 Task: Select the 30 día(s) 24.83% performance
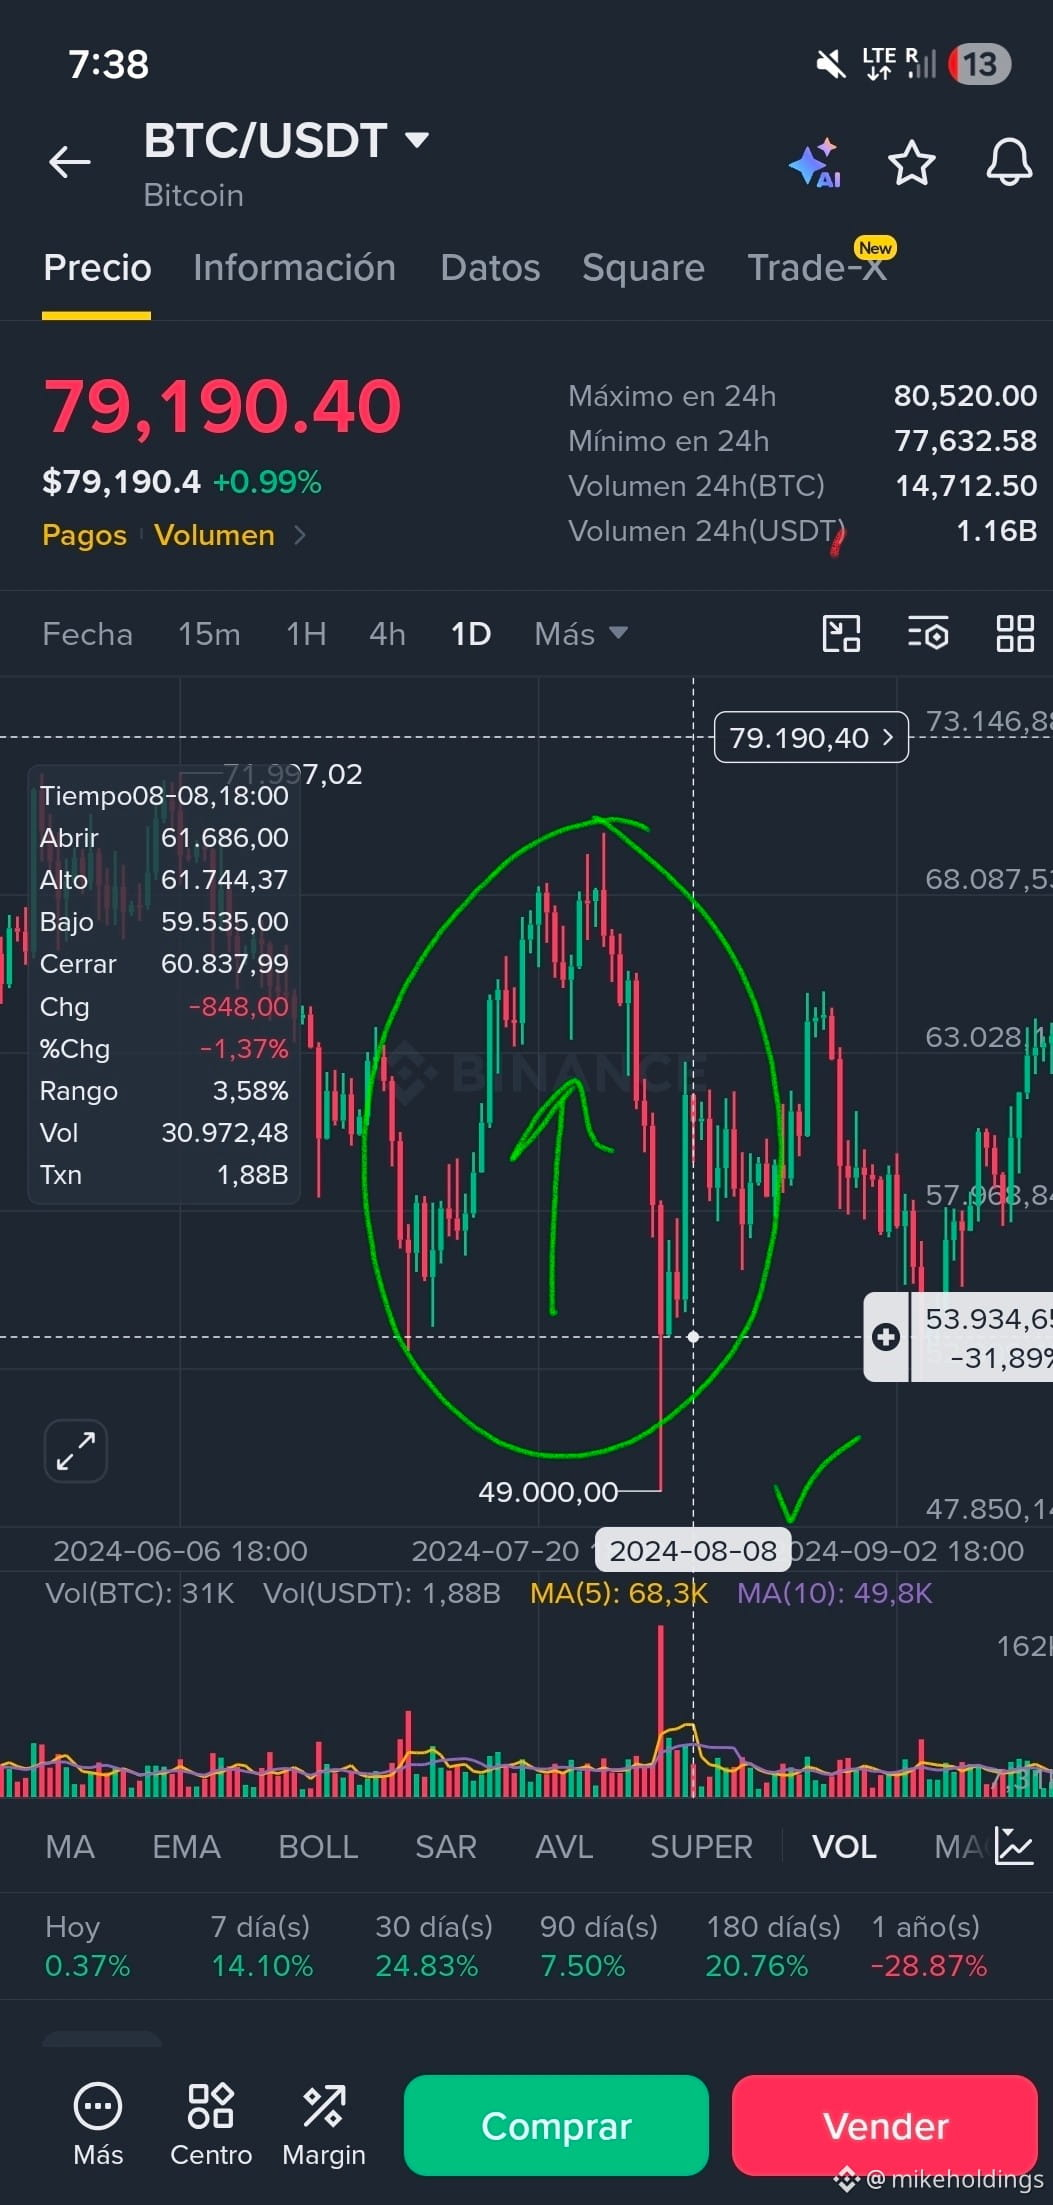[433, 1946]
